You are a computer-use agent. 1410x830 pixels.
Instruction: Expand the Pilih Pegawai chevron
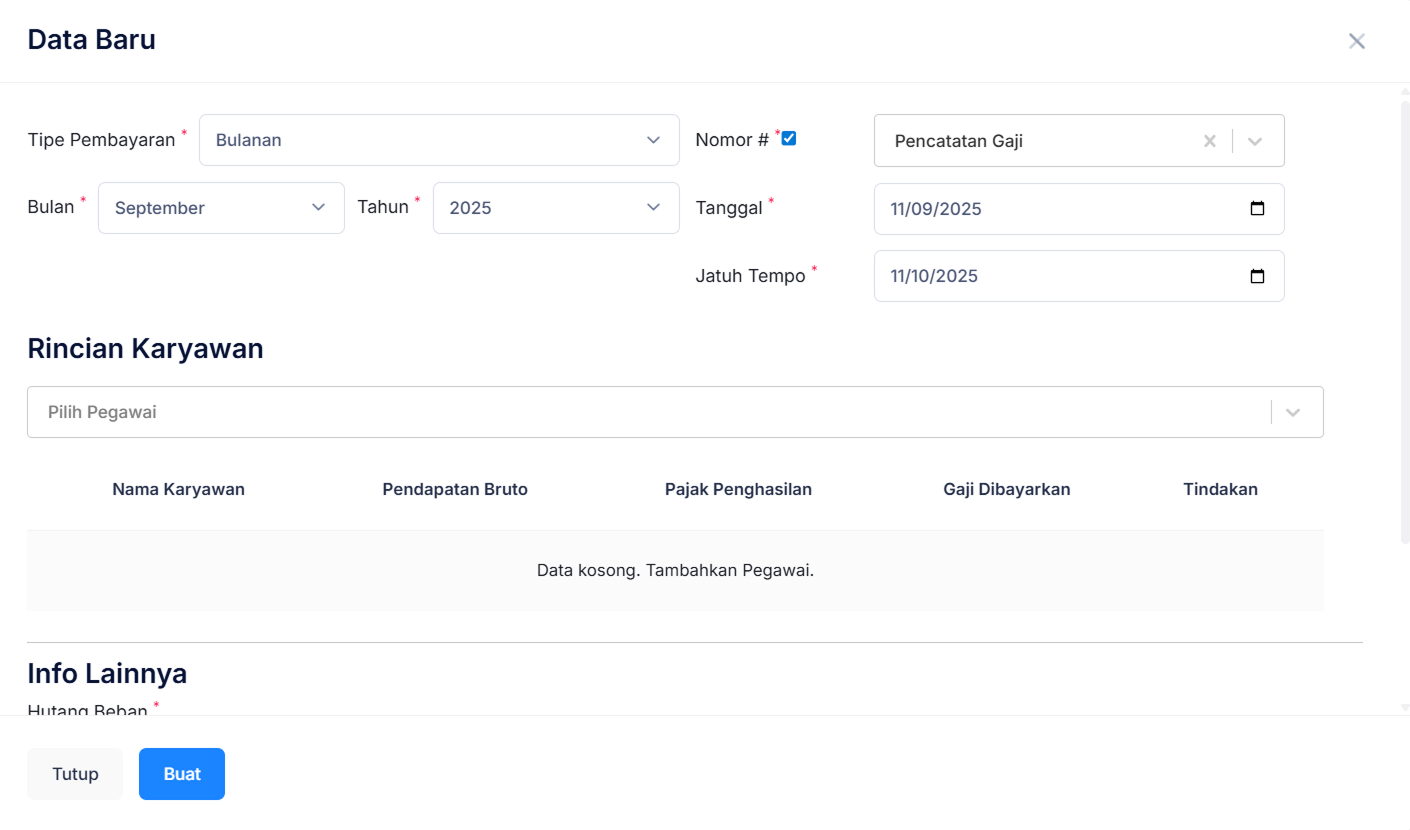tap(1292, 412)
